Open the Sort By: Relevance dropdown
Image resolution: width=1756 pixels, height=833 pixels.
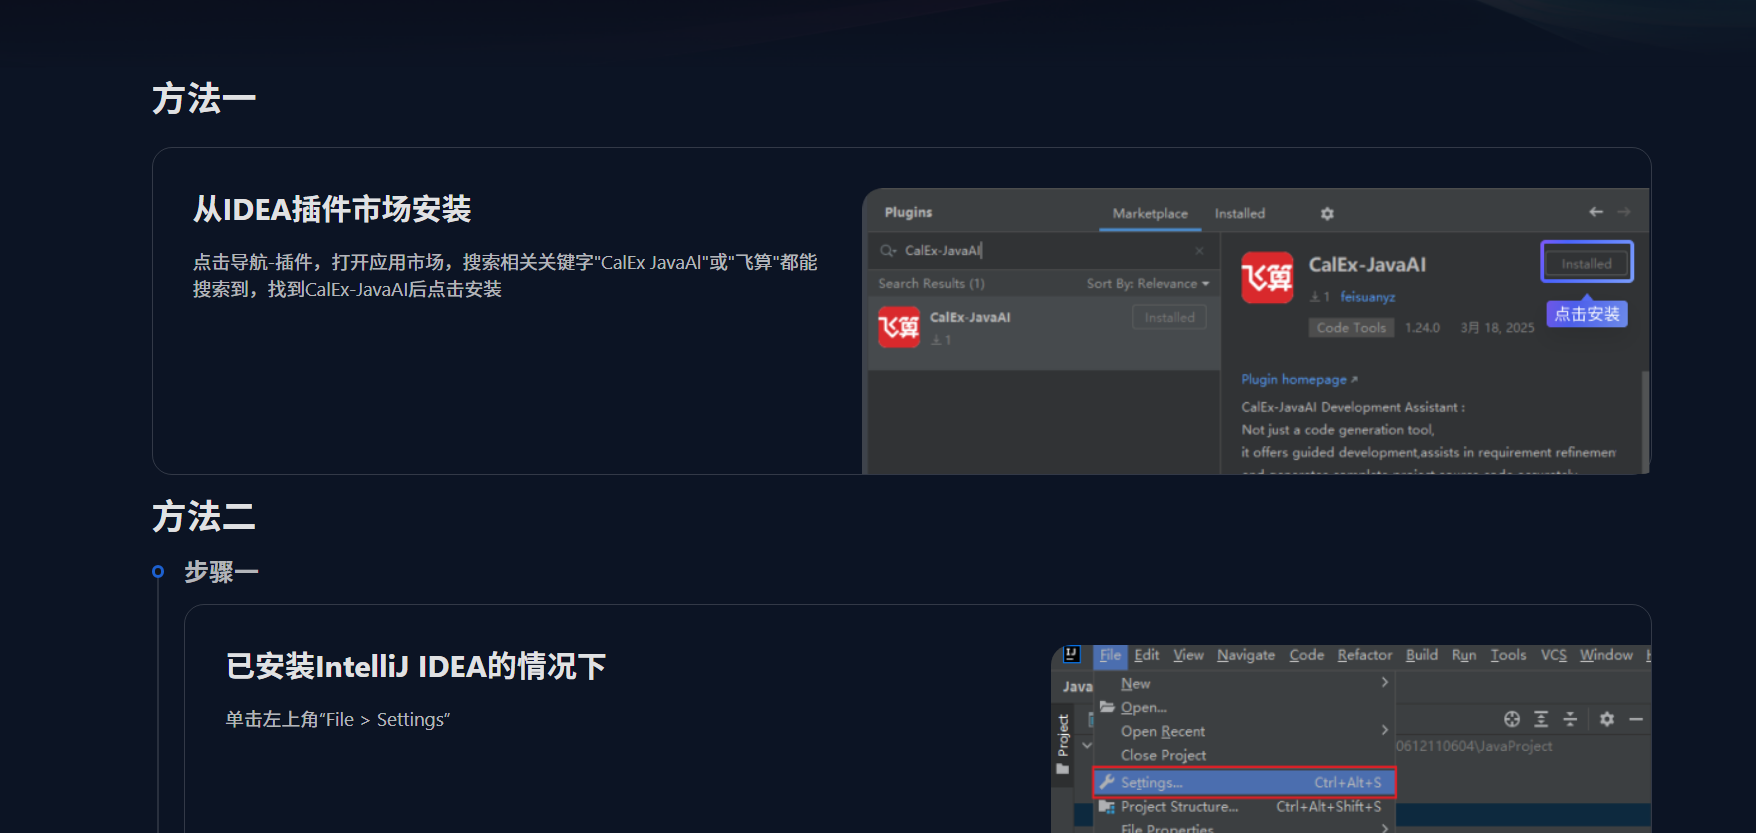pos(1148,284)
